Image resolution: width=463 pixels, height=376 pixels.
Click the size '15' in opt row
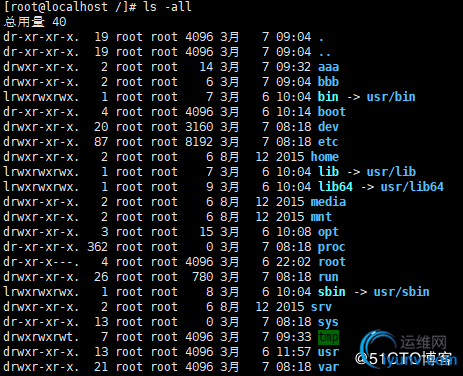pyautogui.click(x=206, y=232)
